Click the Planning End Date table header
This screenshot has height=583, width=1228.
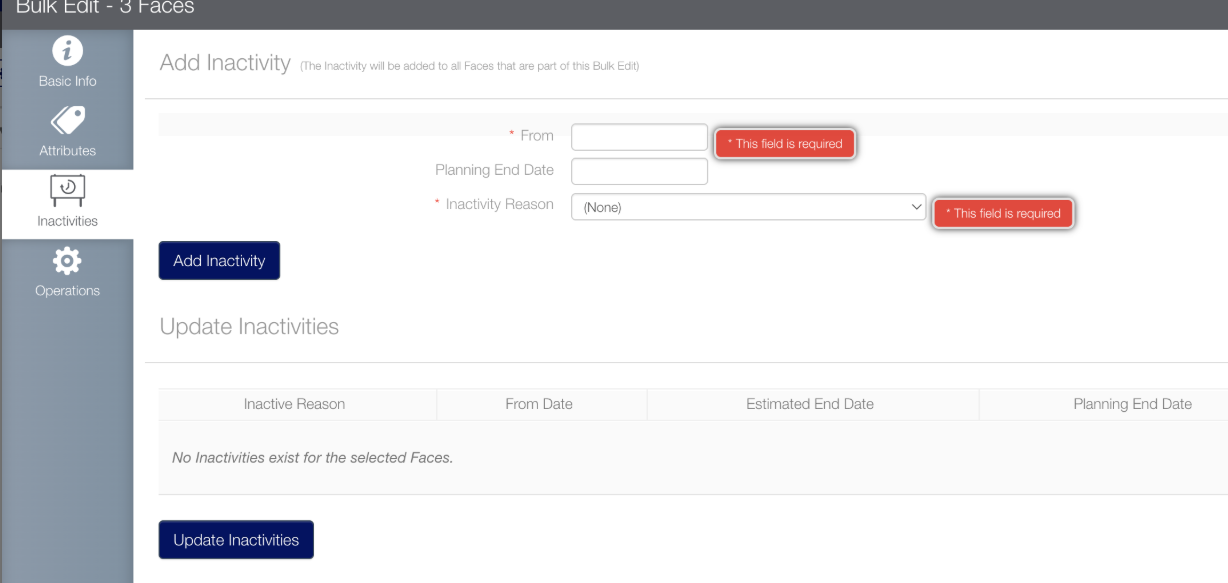point(1131,404)
